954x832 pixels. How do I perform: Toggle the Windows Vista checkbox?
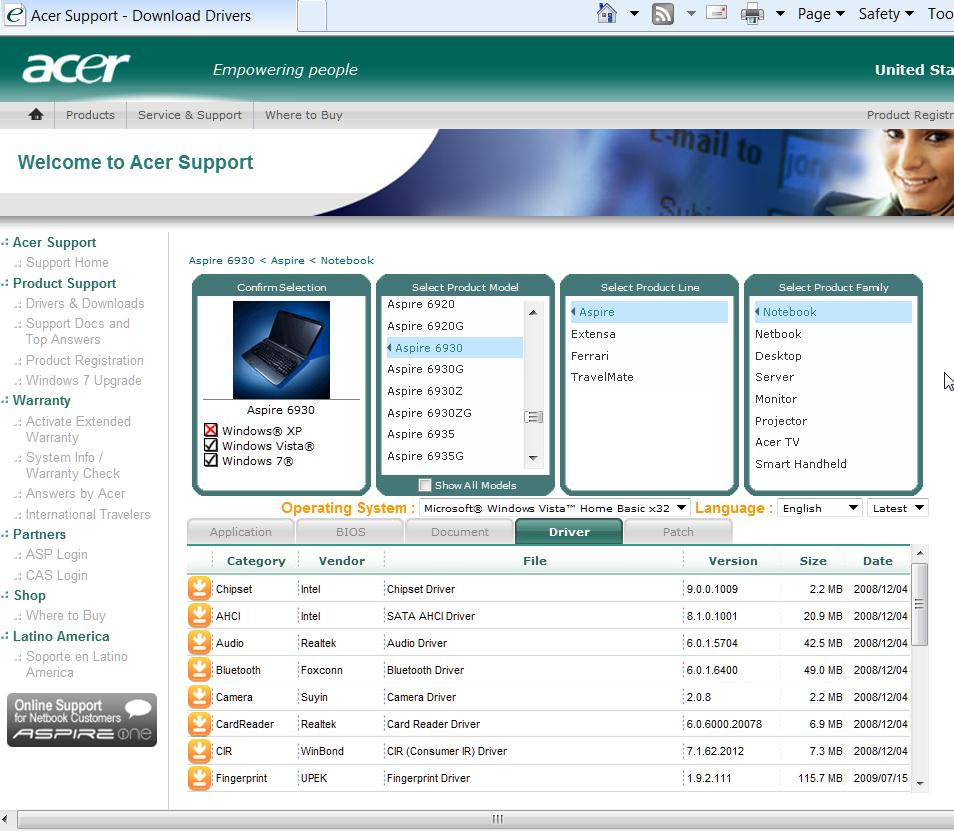pos(211,446)
